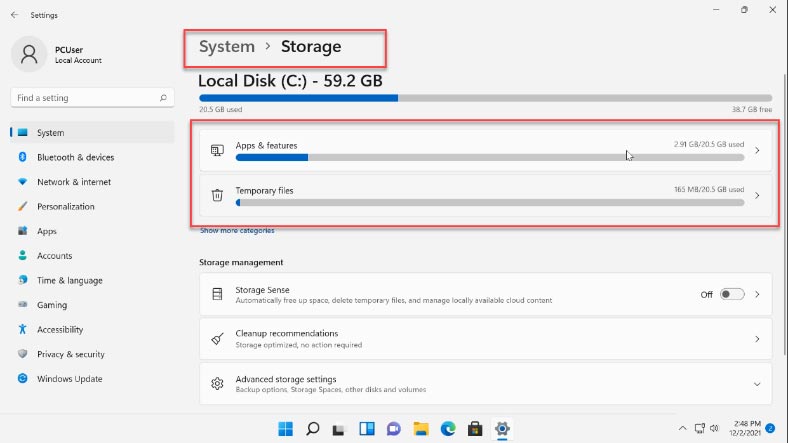The height and width of the screenshot is (443, 788).
Task: Select Gaming in the sidebar
Action: 92,305
